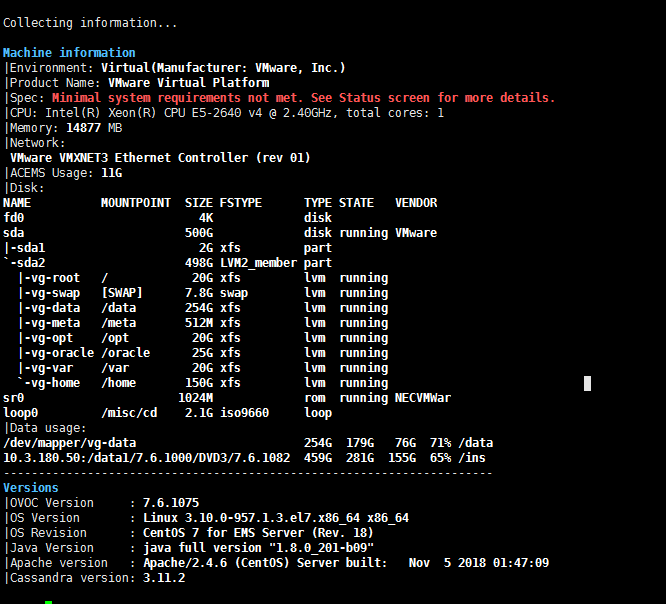
Task: Click the green cursor at the prompt
Action: coord(48,602)
